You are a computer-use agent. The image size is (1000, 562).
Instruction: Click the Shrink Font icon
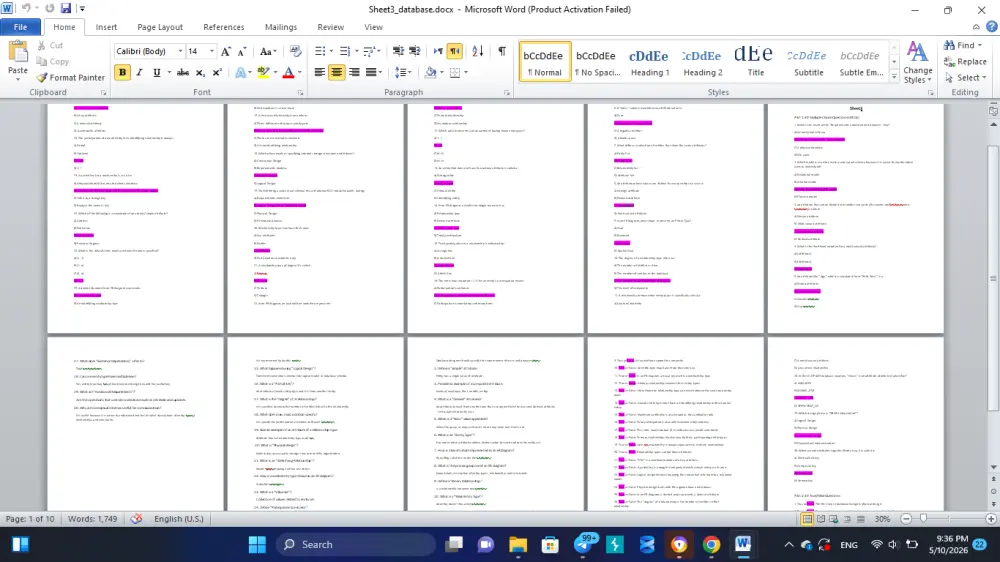click(x=242, y=52)
